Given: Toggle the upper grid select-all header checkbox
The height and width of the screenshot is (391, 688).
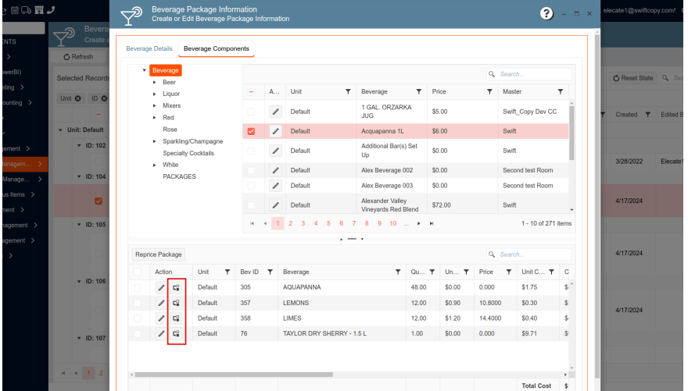Looking at the screenshot, I should 251,92.
